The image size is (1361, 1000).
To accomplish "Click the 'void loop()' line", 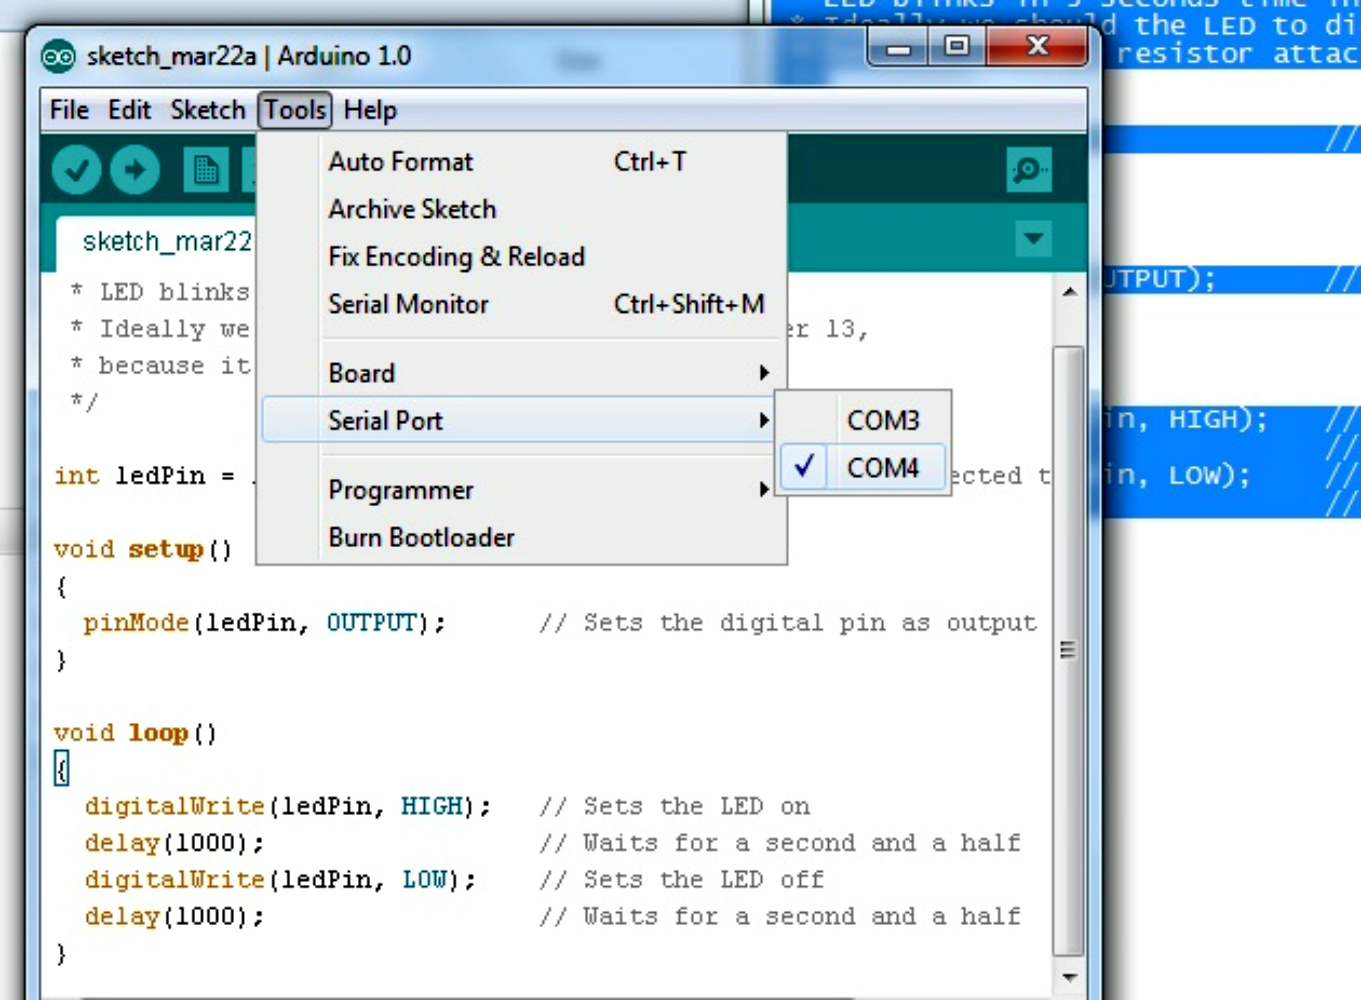I will [135, 733].
